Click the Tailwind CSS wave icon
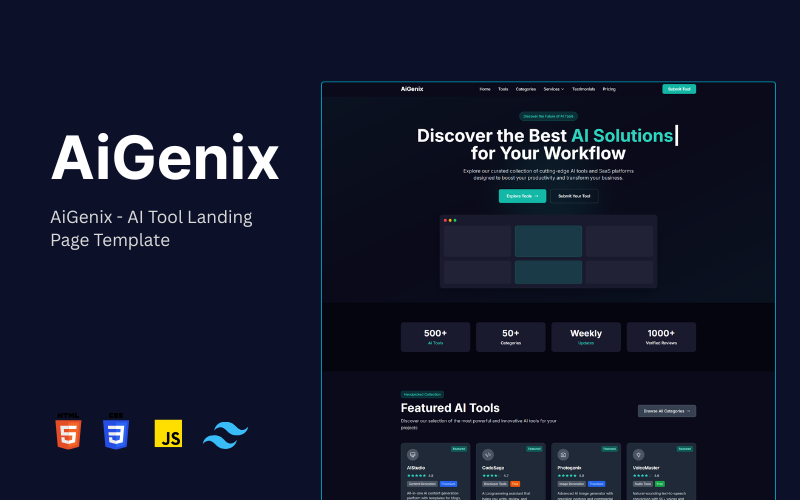The height and width of the screenshot is (500, 800). 225,434
